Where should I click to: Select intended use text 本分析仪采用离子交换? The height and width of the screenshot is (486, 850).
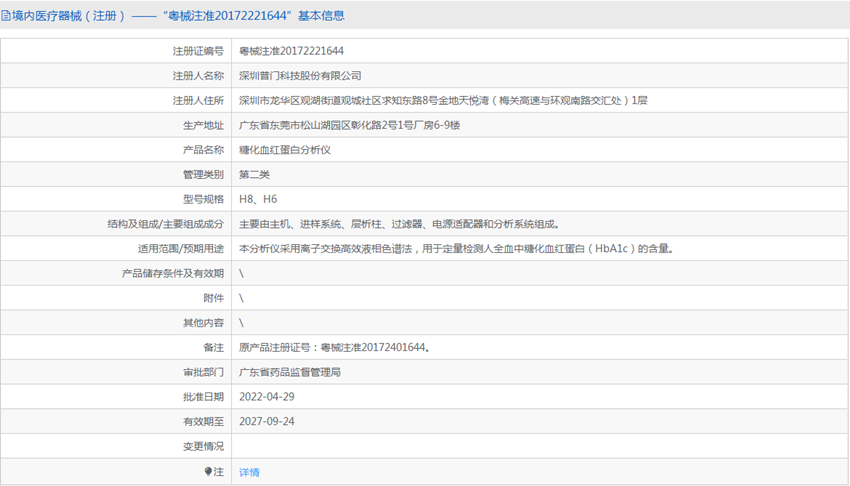(x=456, y=249)
